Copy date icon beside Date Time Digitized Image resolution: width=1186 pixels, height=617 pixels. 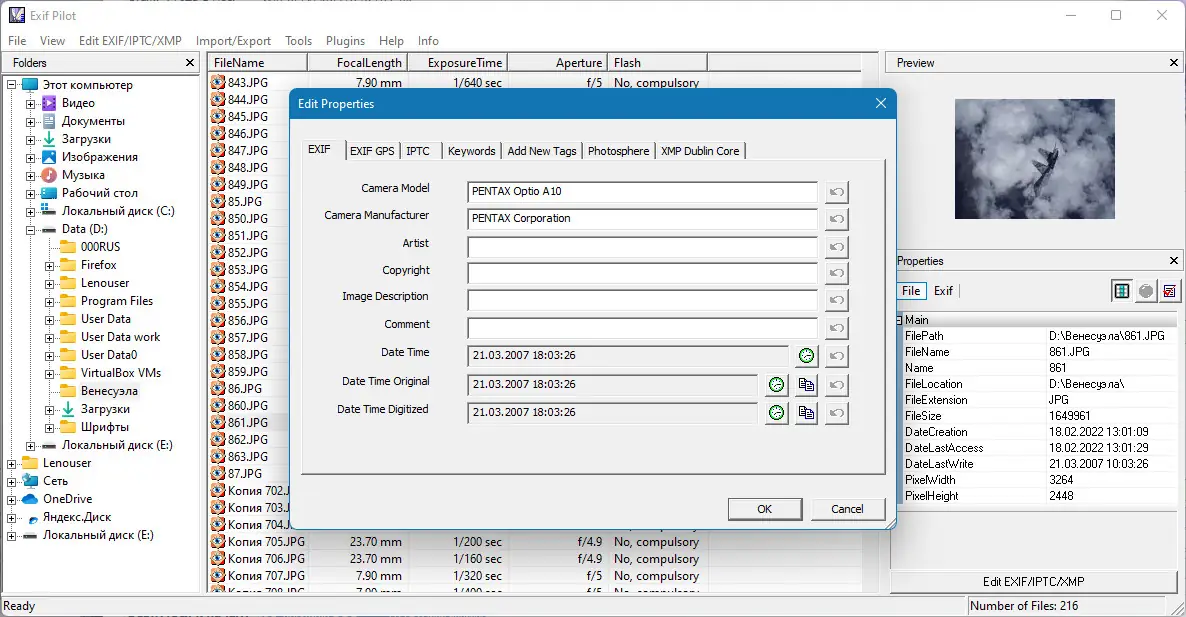[x=806, y=413]
